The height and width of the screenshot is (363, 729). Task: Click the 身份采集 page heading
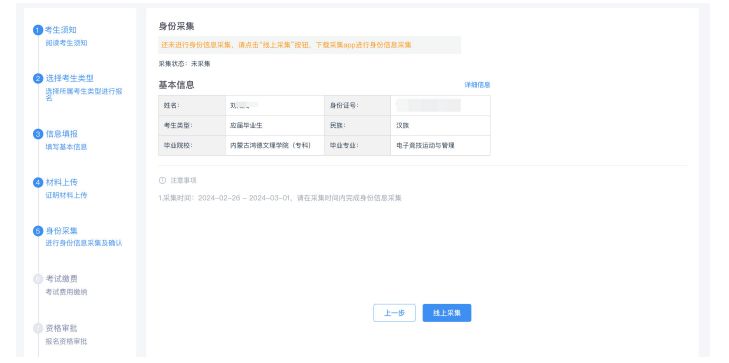[x=176, y=26]
